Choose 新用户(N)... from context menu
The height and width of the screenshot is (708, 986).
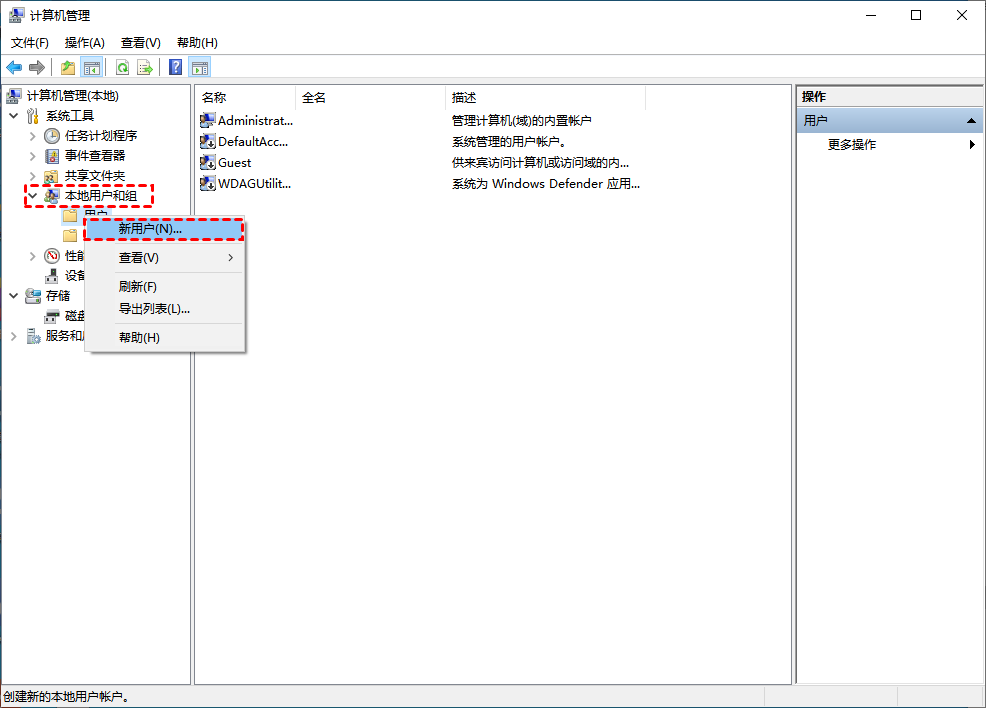(150, 229)
